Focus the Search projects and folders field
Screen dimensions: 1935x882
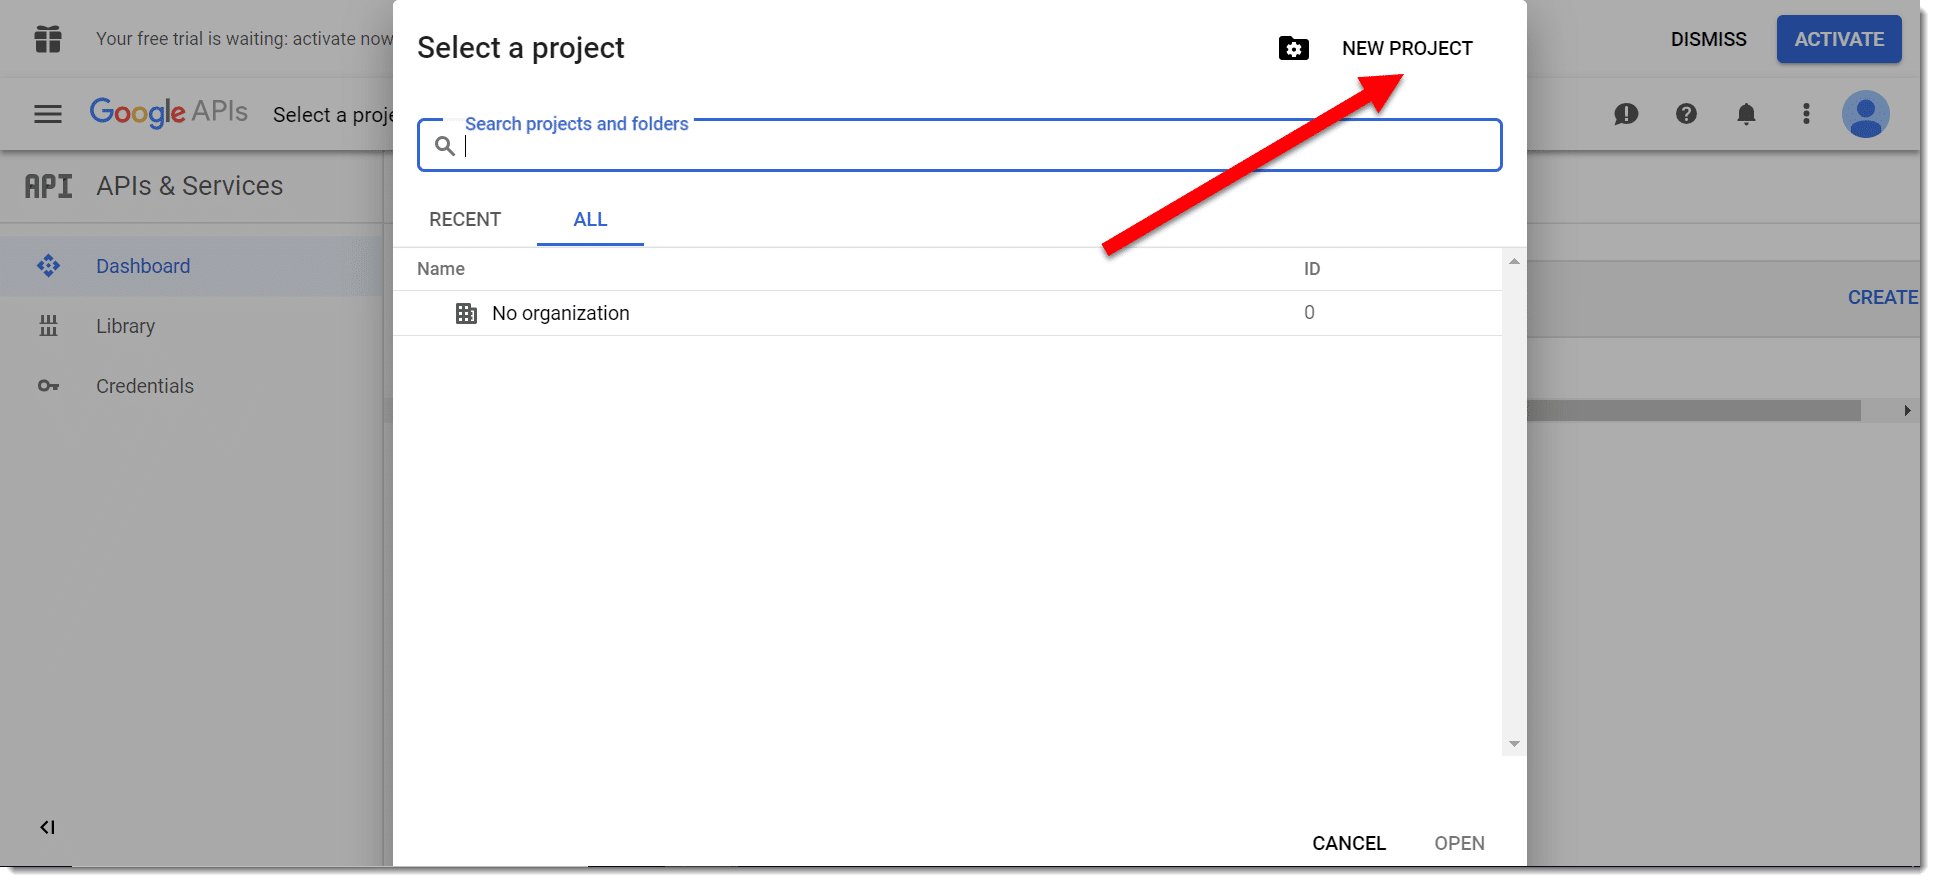tap(960, 146)
